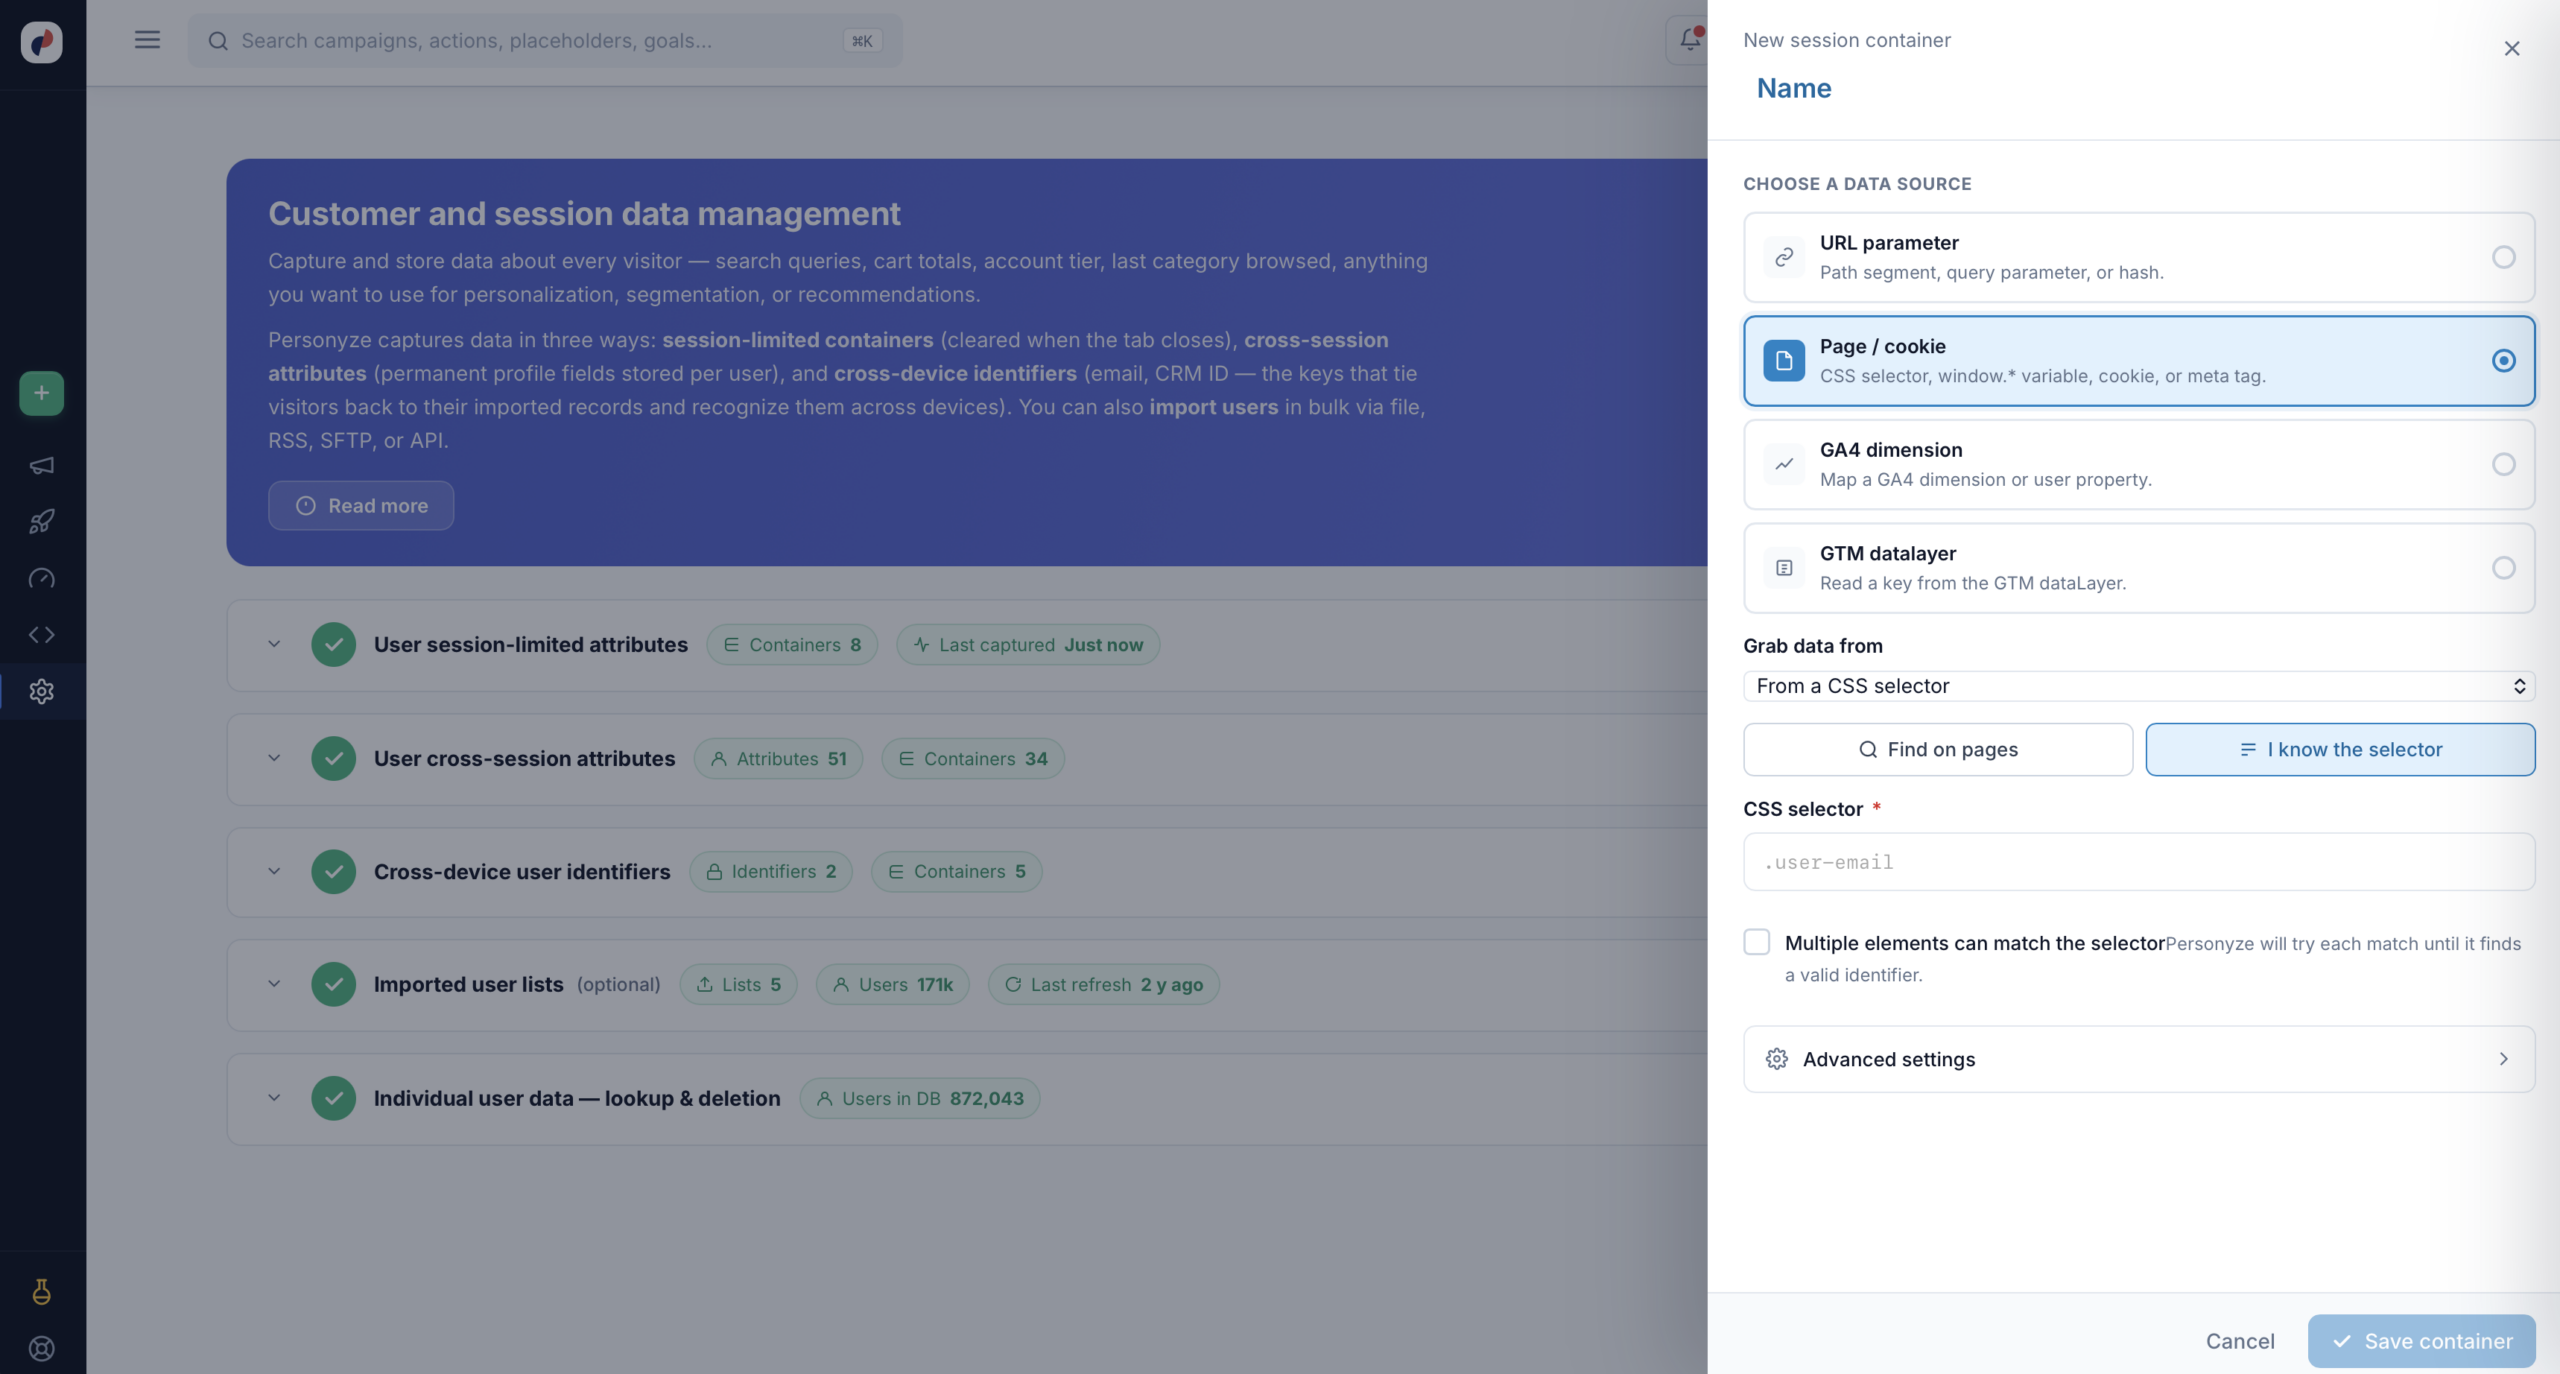
Task: Open the settings gear icon in sidebar
Action: (41, 691)
